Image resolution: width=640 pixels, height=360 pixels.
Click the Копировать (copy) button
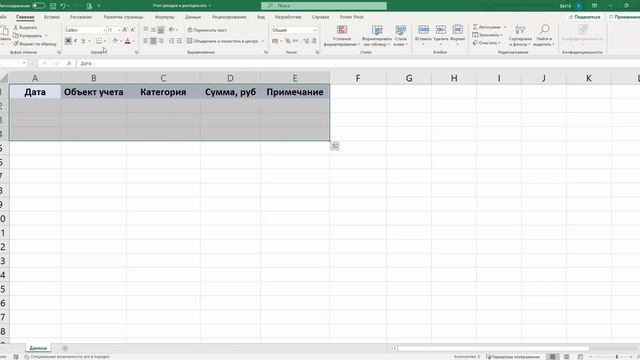(x=28, y=36)
